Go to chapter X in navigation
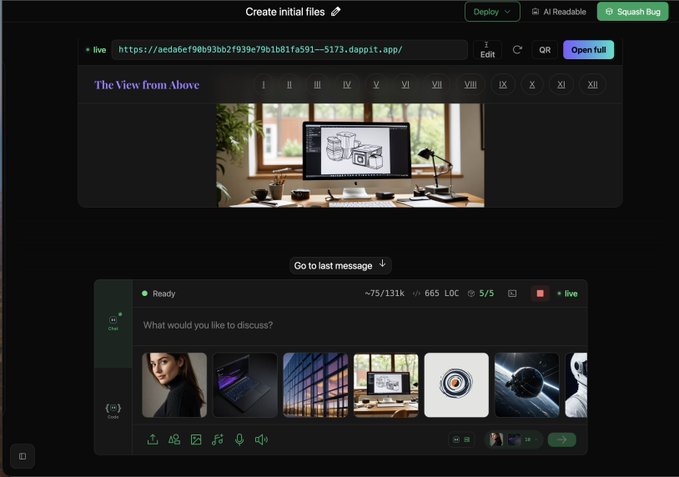This screenshot has width=679, height=477. 532,84
